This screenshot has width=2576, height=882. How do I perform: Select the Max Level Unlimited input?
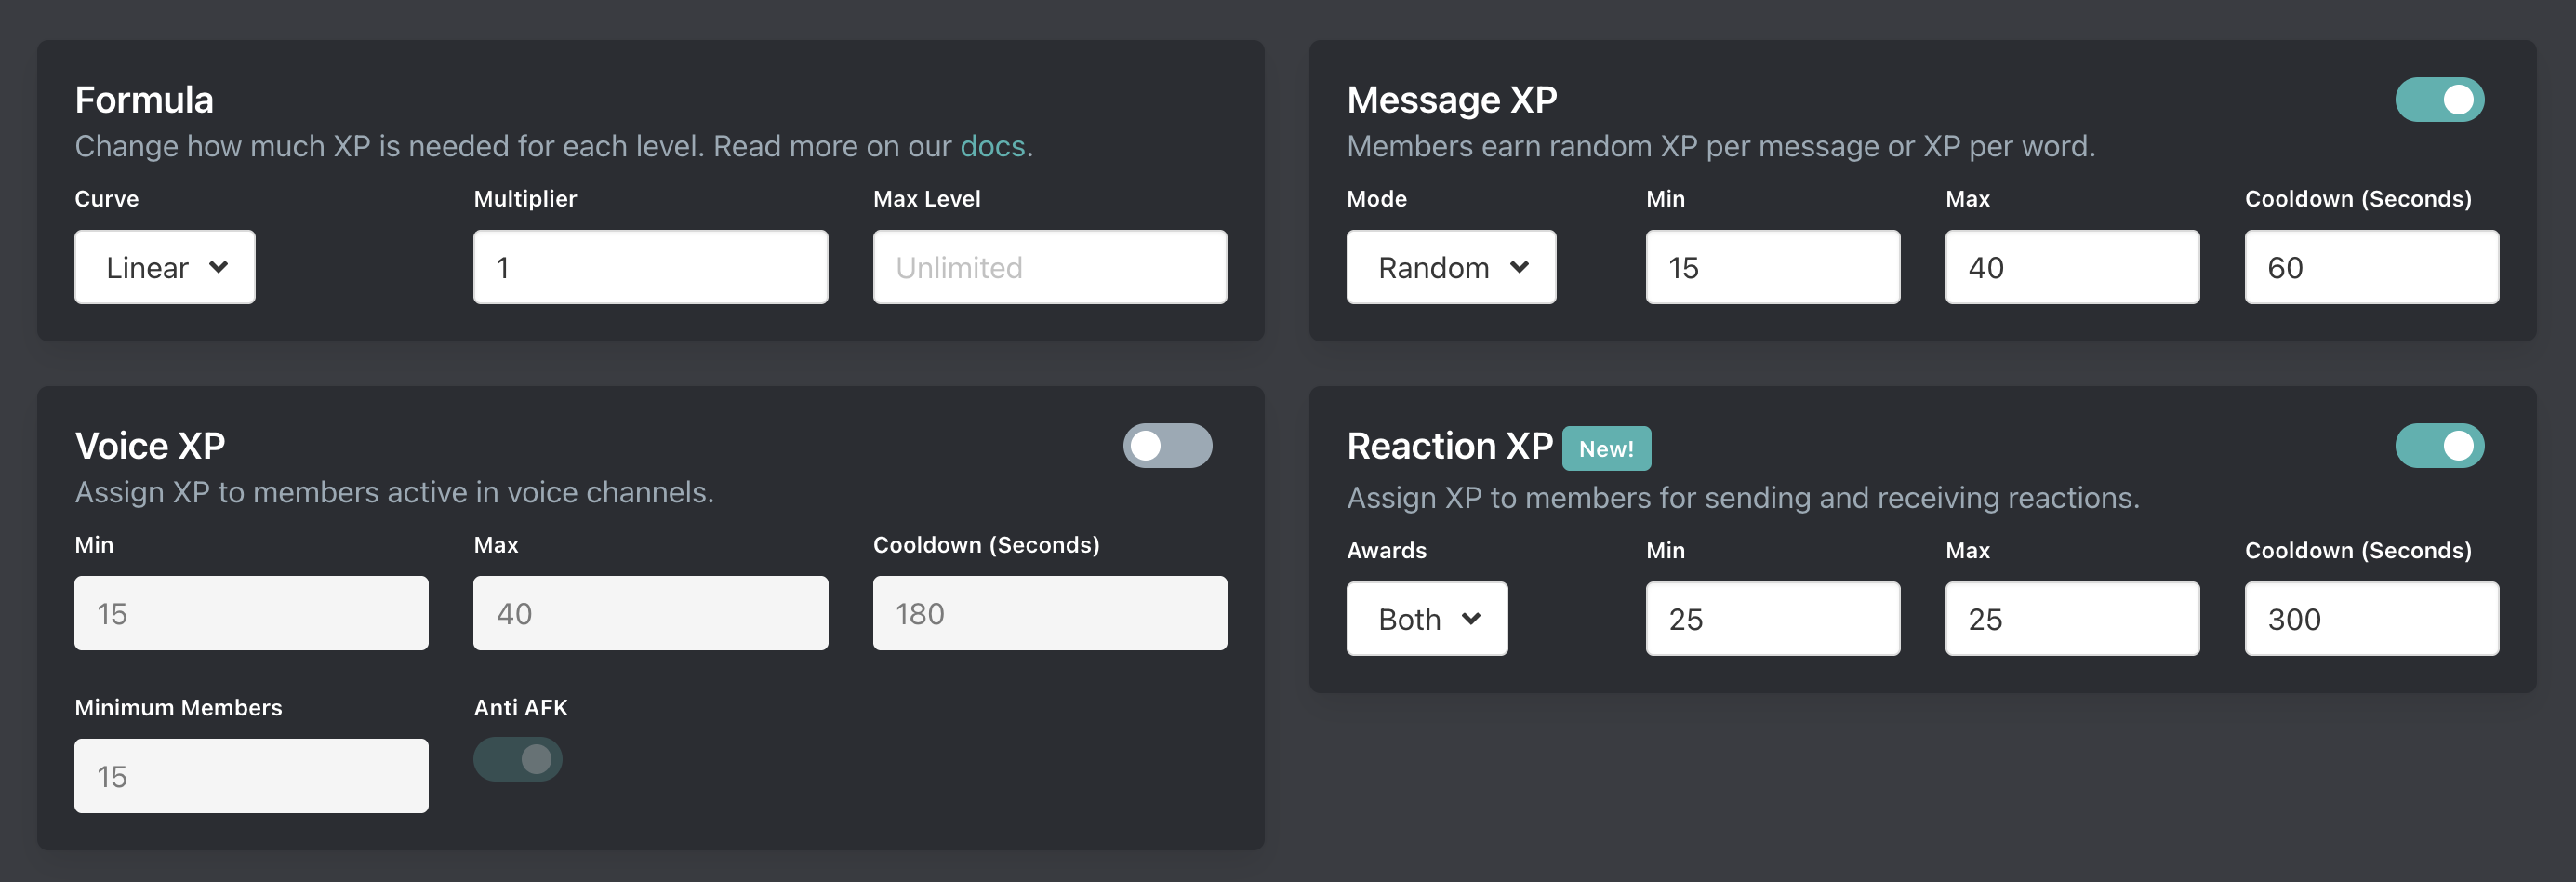(1049, 267)
